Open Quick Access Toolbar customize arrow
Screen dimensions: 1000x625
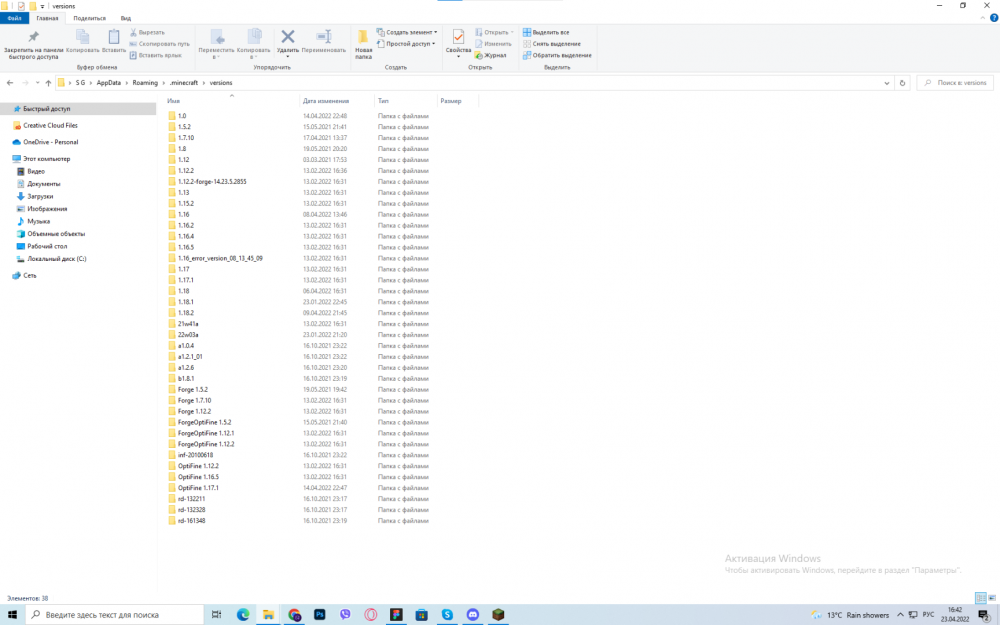click(43, 6)
